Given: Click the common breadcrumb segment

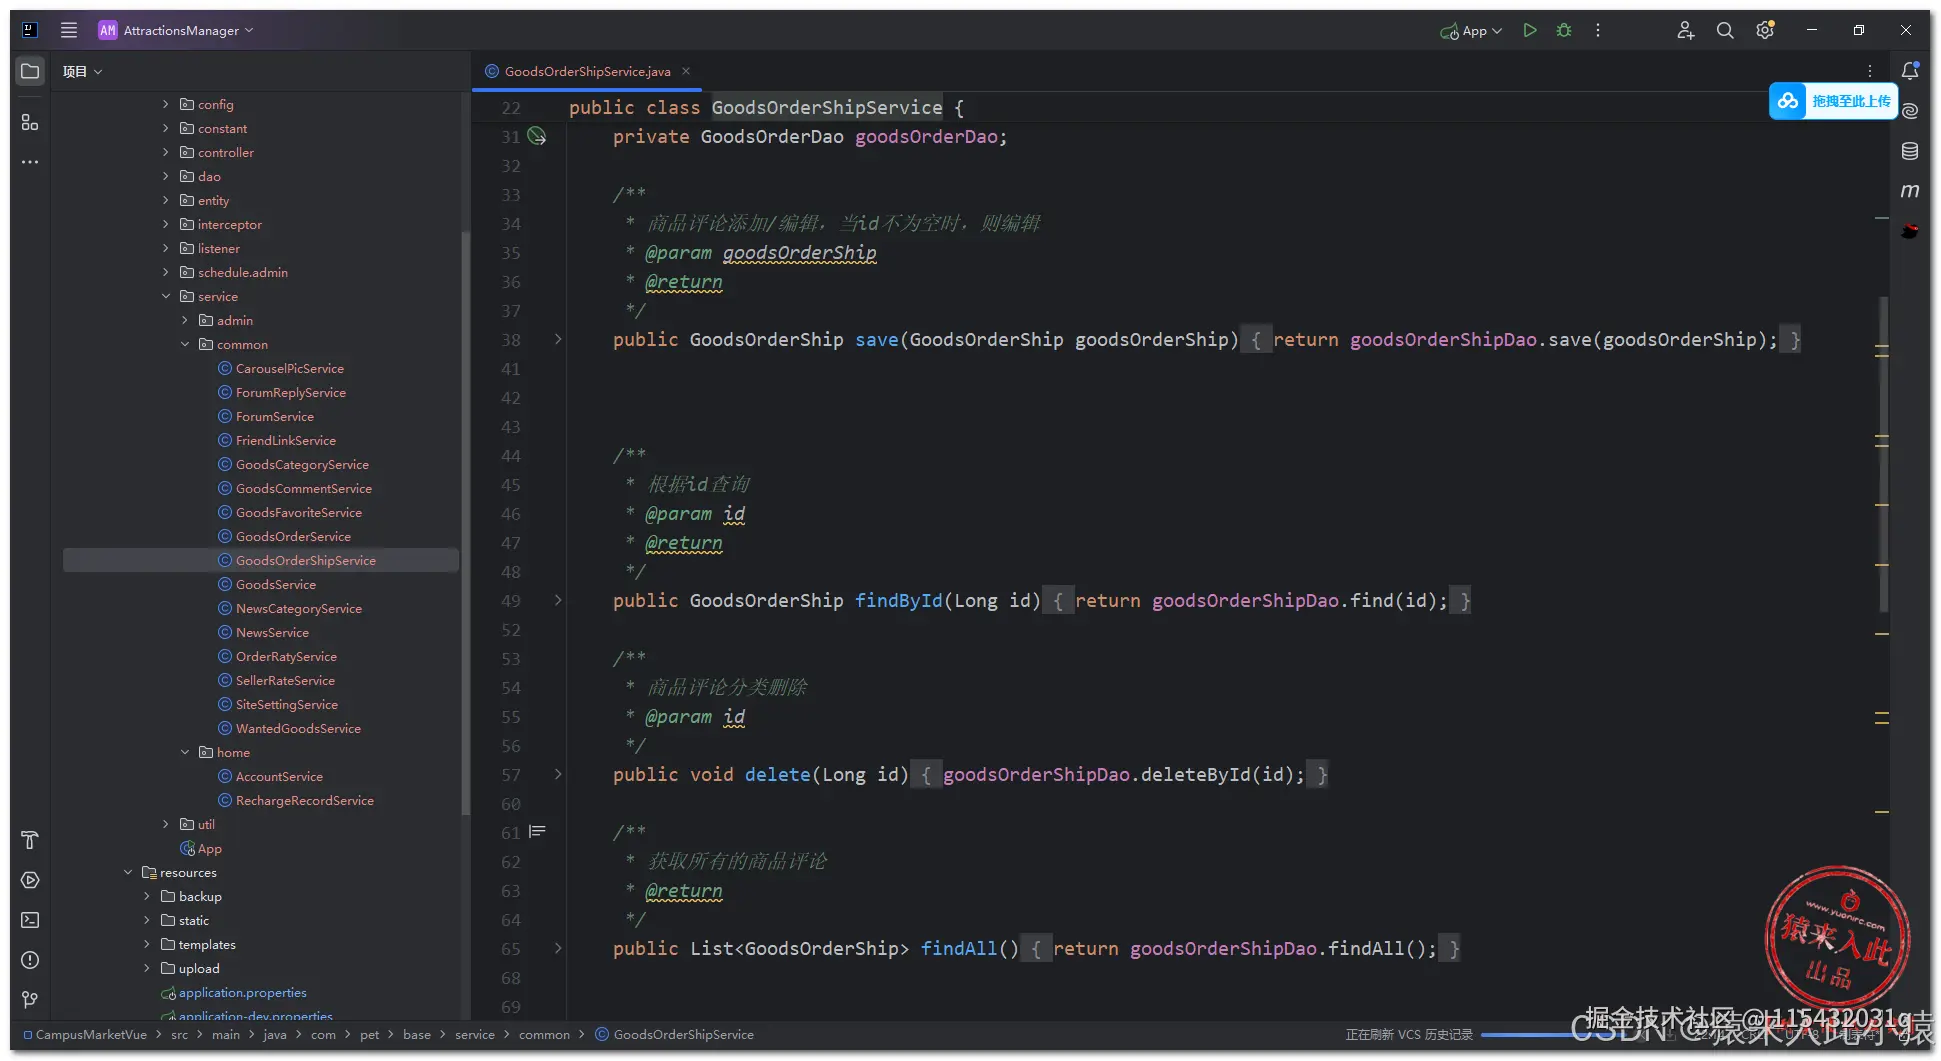Looking at the screenshot, I should point(544,1035).
